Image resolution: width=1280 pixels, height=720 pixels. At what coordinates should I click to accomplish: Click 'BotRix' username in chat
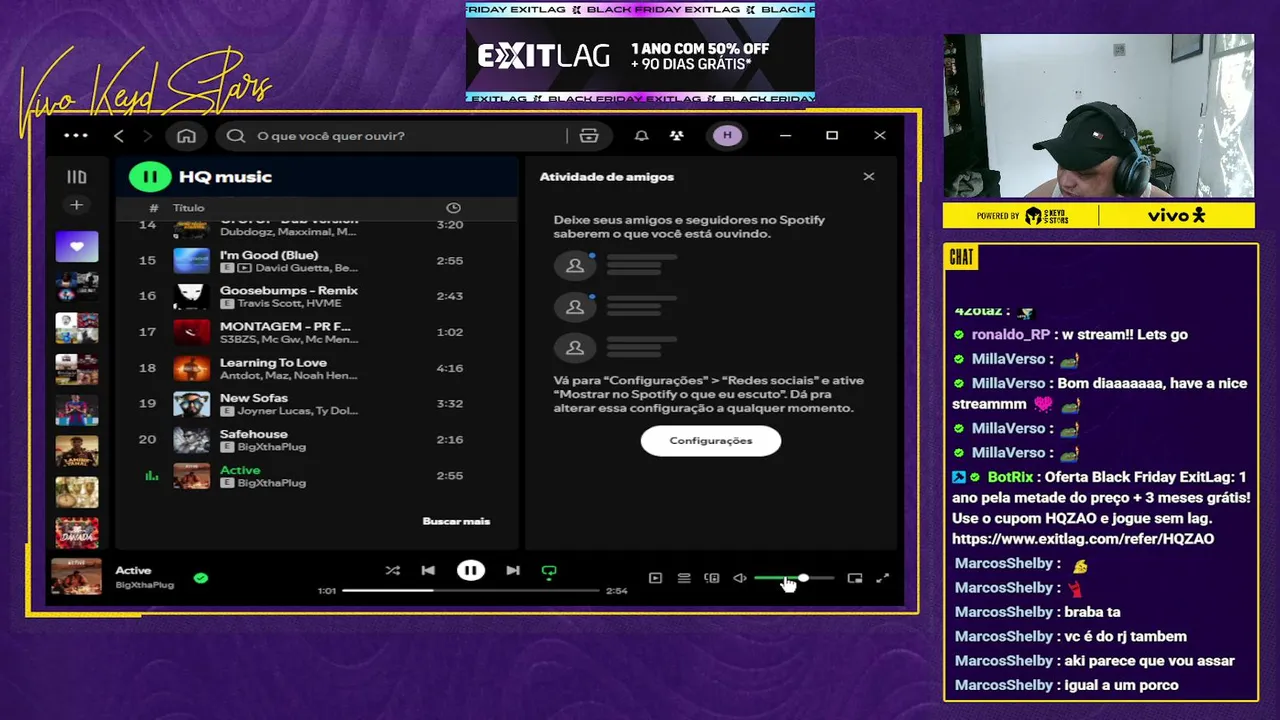1010,477
